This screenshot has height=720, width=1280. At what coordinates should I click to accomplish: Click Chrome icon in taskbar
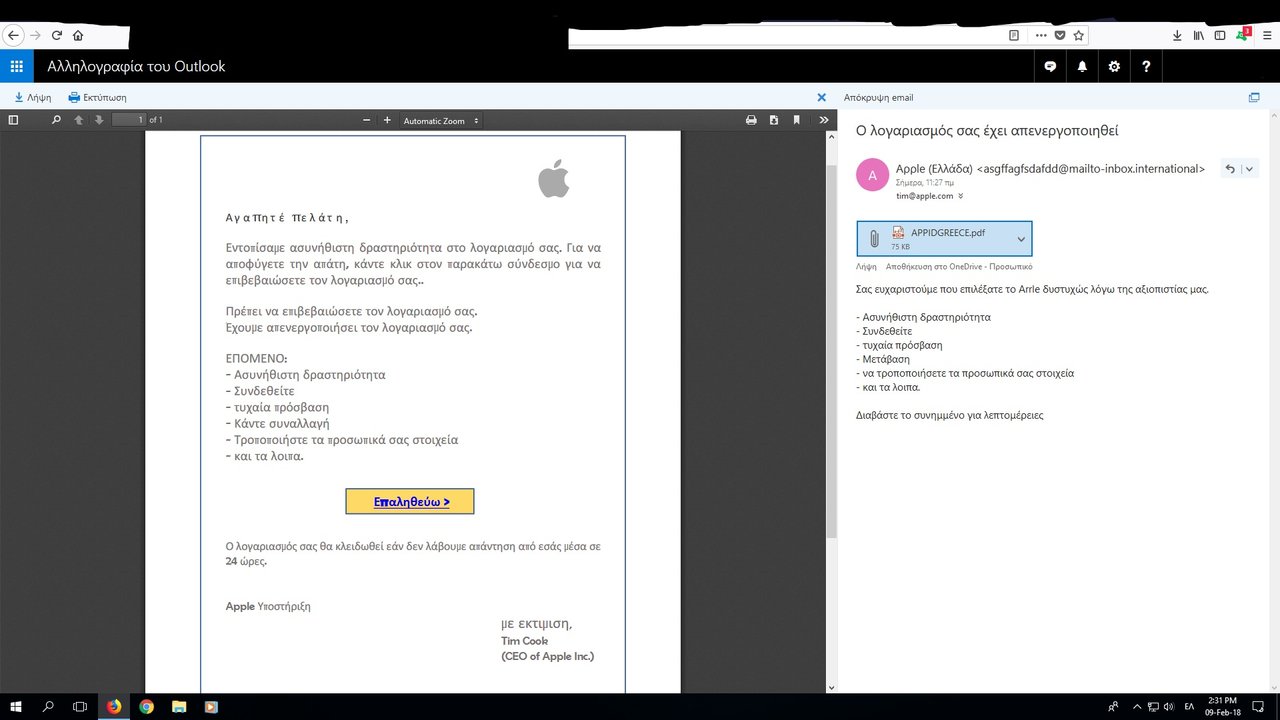(146, 706)
